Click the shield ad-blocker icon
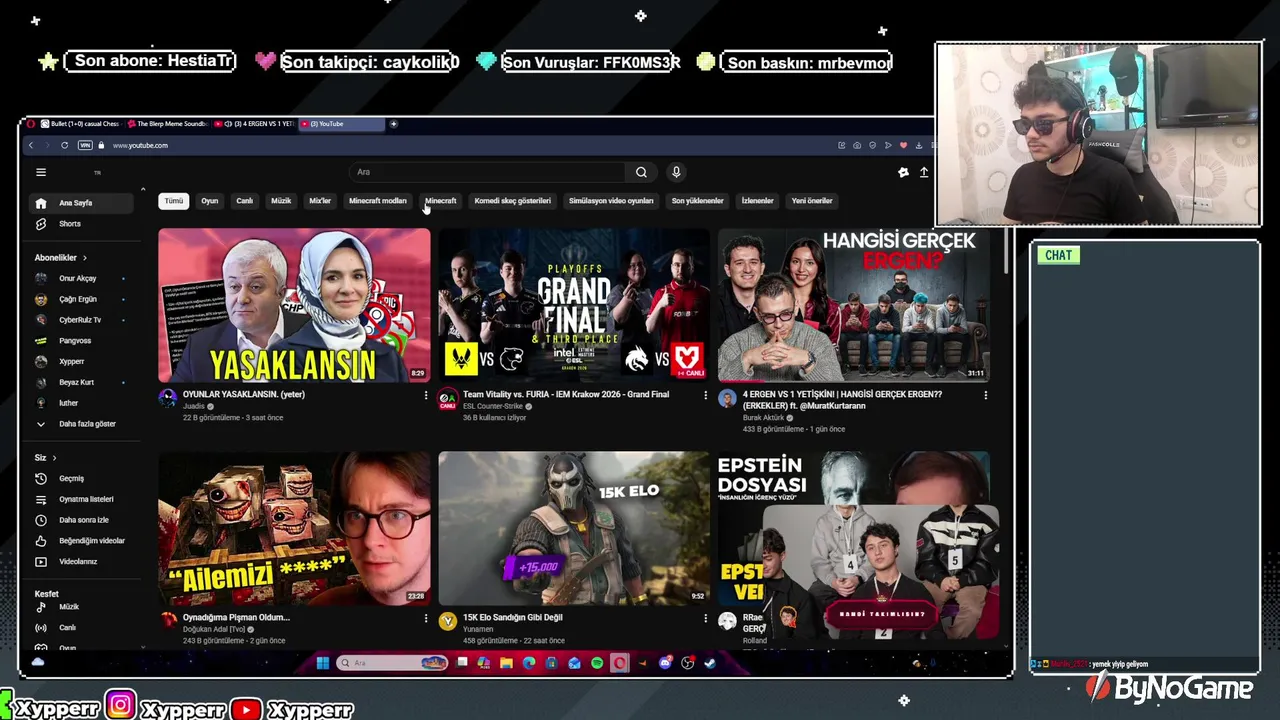 coord(872,145)
